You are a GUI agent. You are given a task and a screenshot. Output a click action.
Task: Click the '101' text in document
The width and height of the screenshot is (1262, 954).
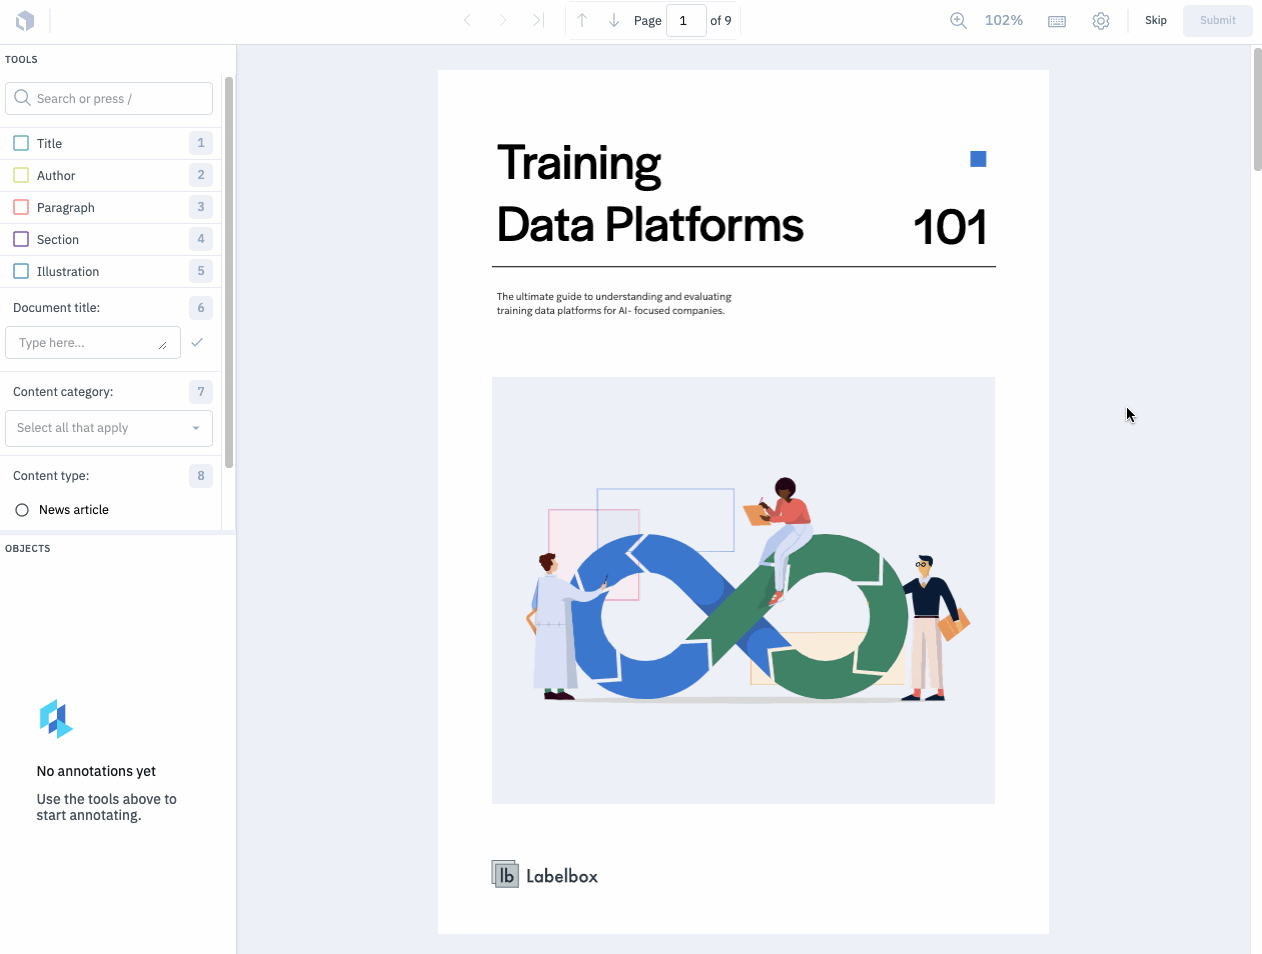[x=950, y=227]
